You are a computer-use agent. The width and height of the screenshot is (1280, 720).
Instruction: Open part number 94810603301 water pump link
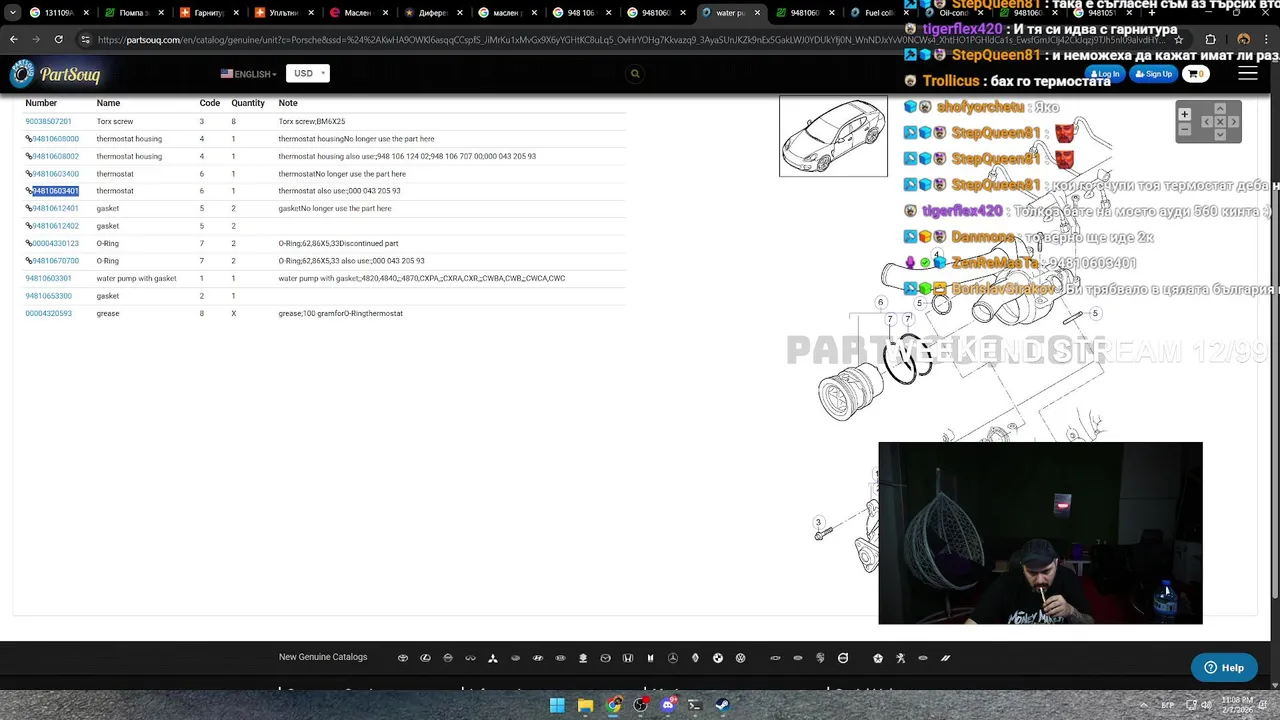pyautogui.click(x=48, y=278)
